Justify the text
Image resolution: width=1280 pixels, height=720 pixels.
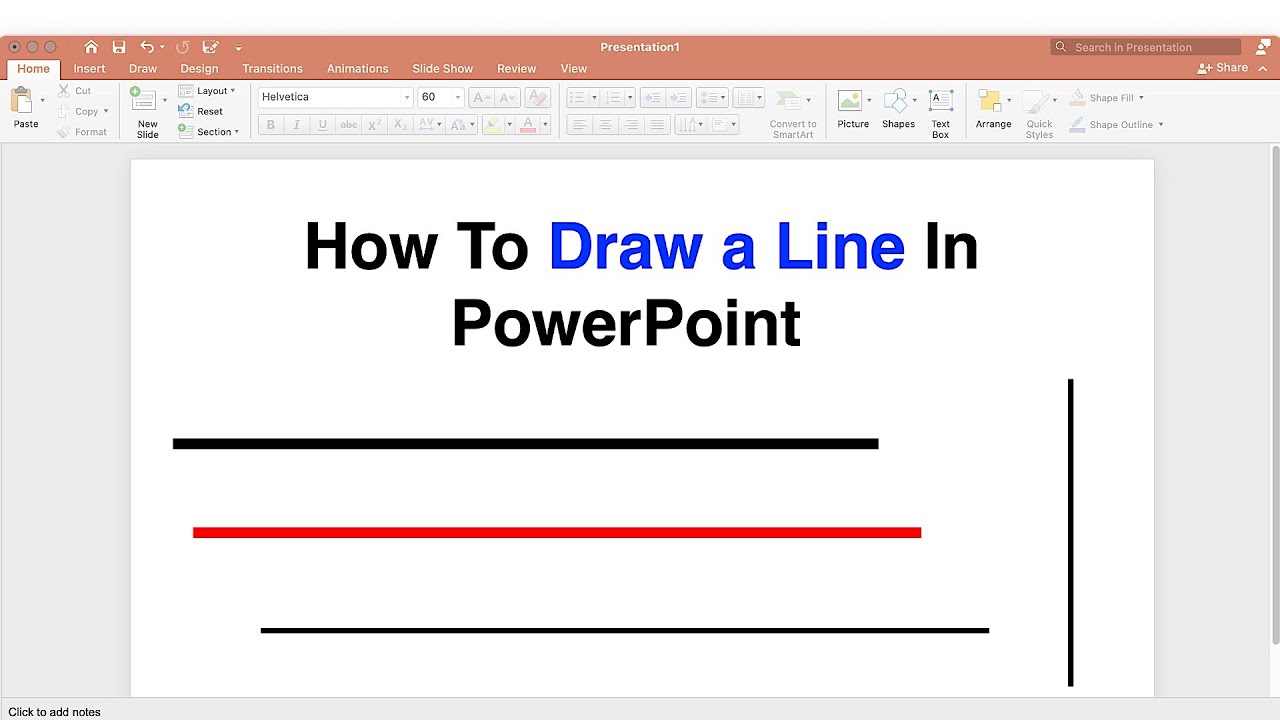point(657,125)
